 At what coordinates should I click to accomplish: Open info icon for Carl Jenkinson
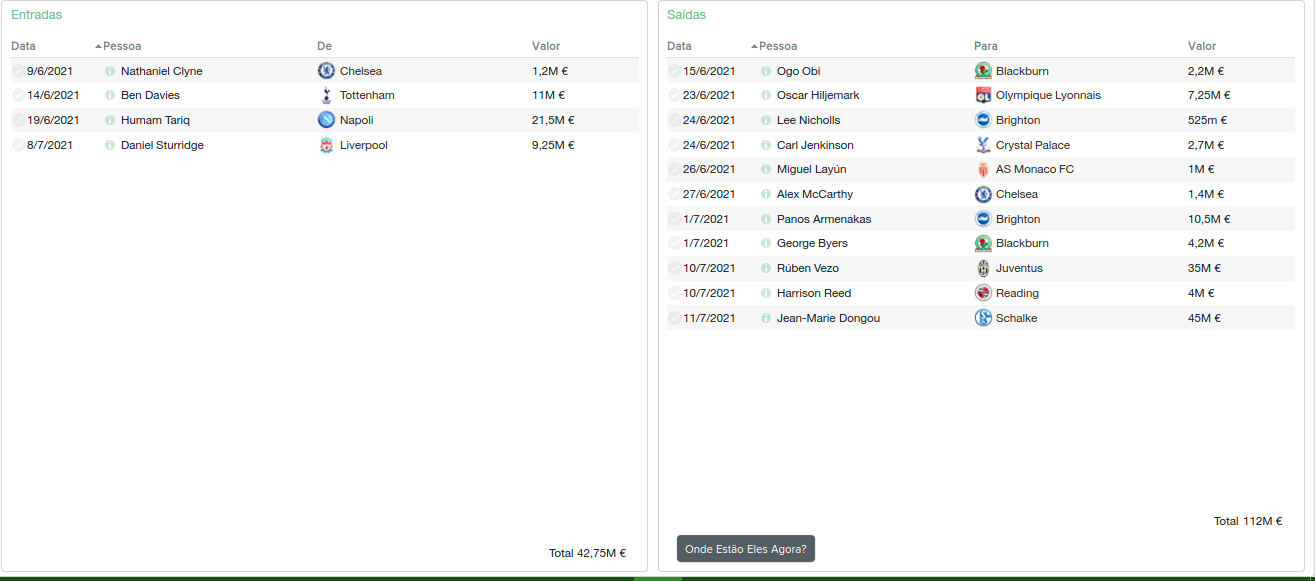coord(766,145)
